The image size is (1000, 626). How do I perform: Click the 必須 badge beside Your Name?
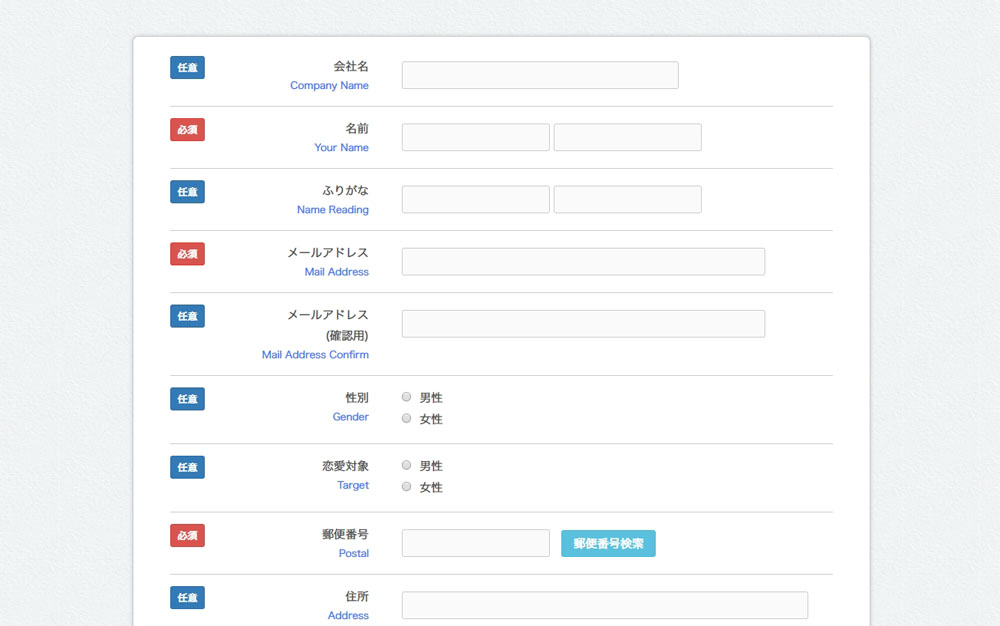click(x=188, y=129)
